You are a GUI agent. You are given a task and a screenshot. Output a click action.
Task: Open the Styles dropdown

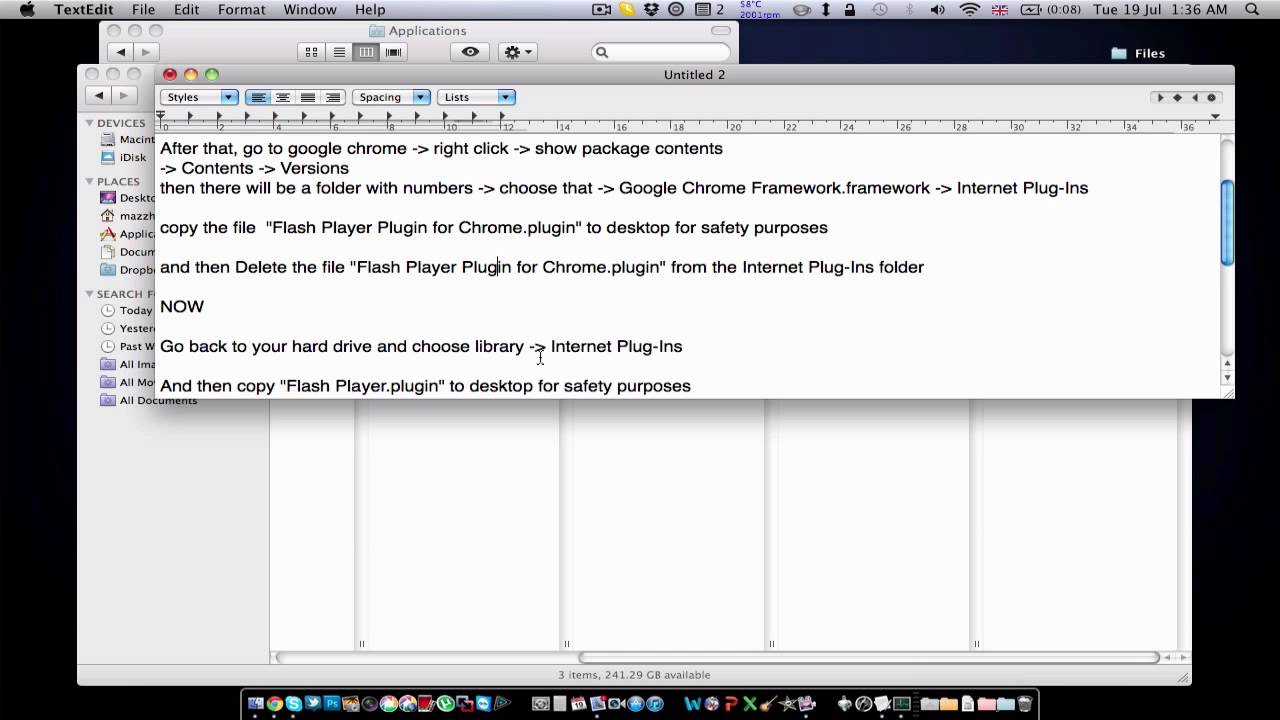coord(199,97)
